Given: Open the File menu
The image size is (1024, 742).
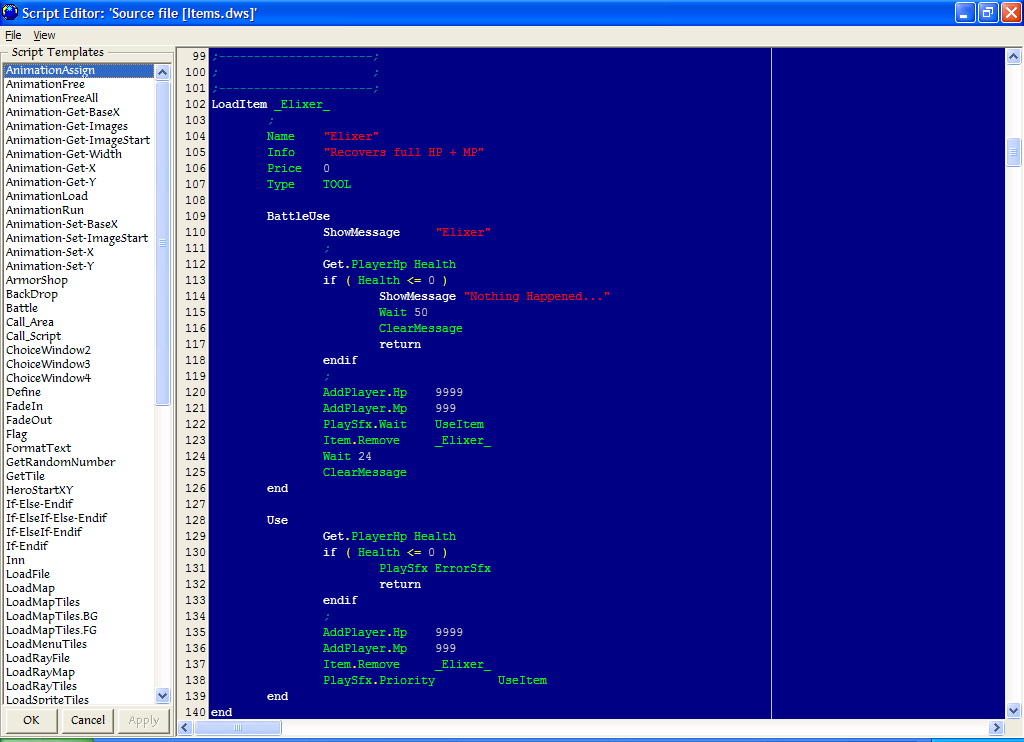Looking at the screenshot, I should pos(13,35).
